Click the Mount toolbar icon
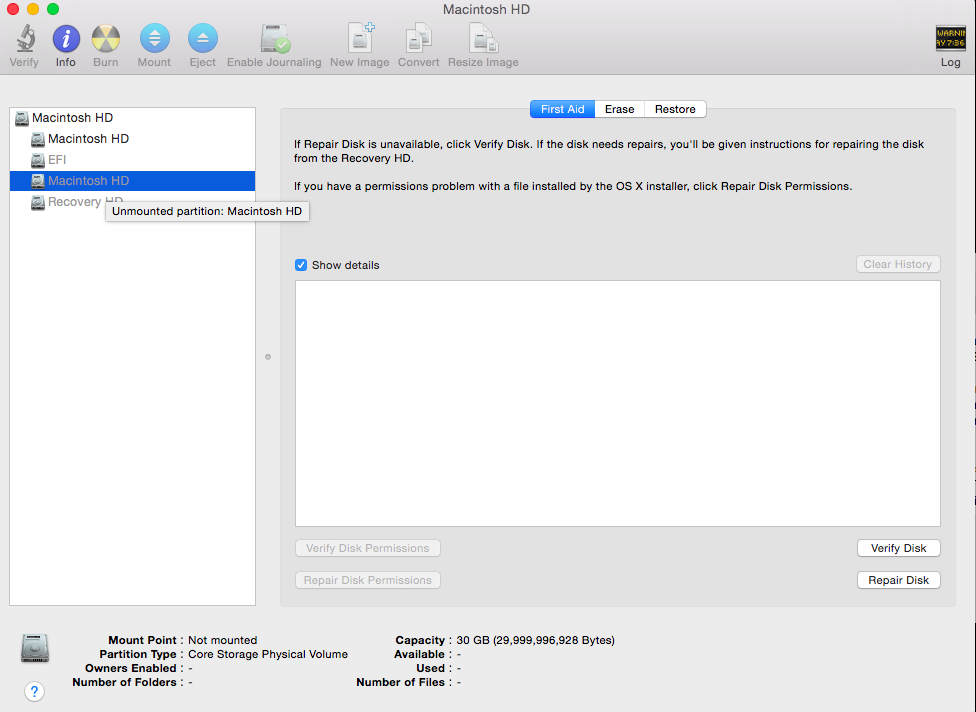The image size is (976, 712). (154, 39)
